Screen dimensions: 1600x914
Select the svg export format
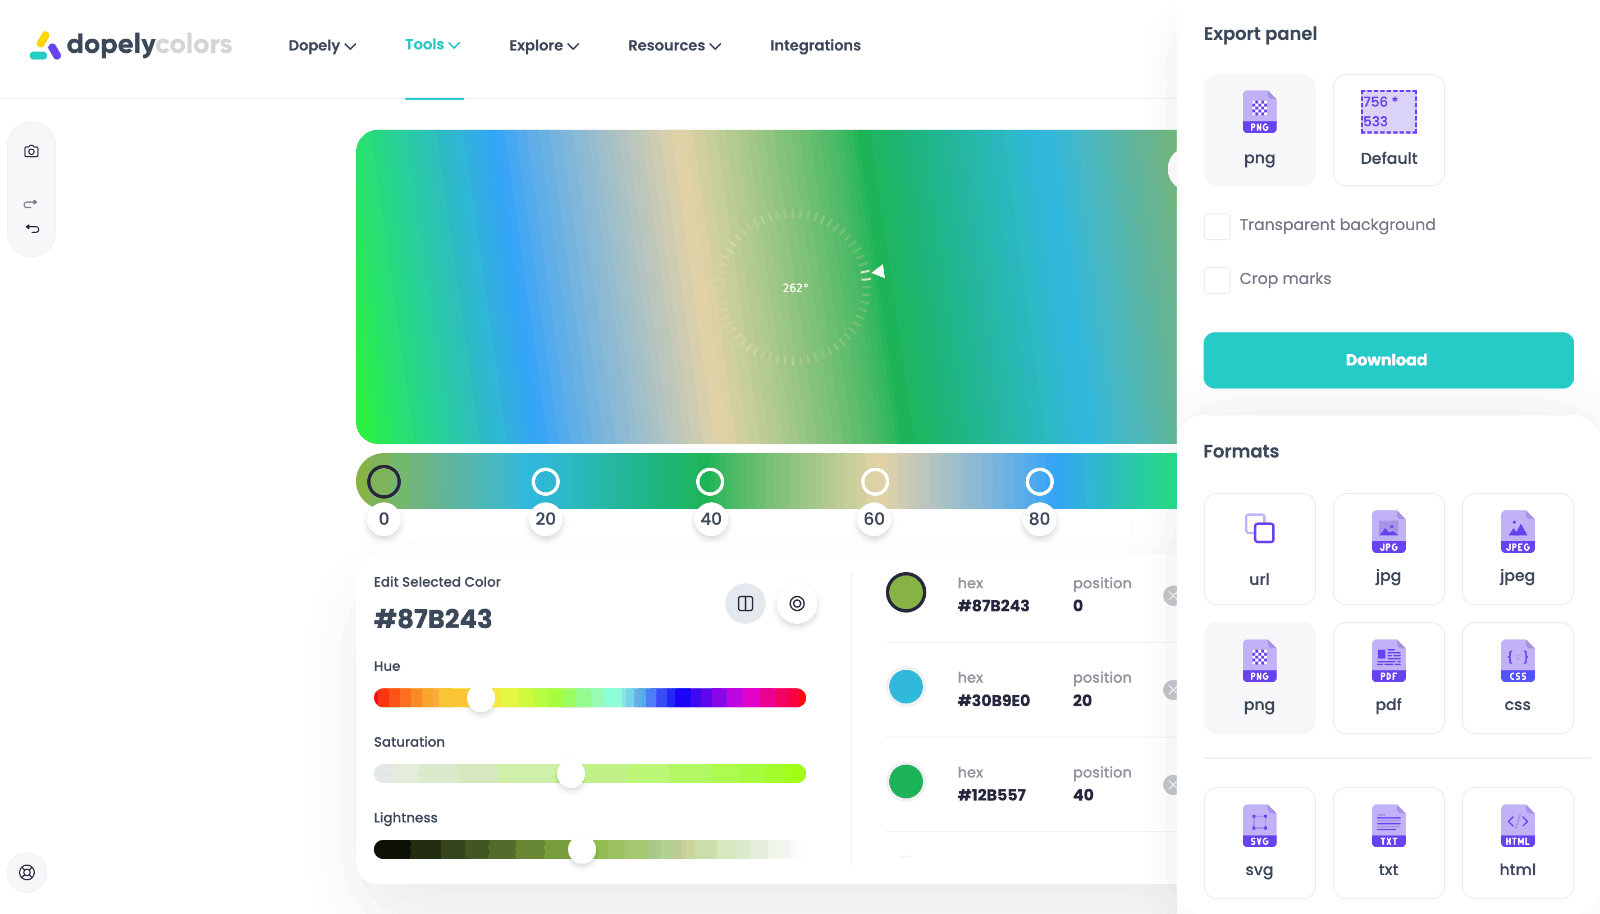[1259, 842]
